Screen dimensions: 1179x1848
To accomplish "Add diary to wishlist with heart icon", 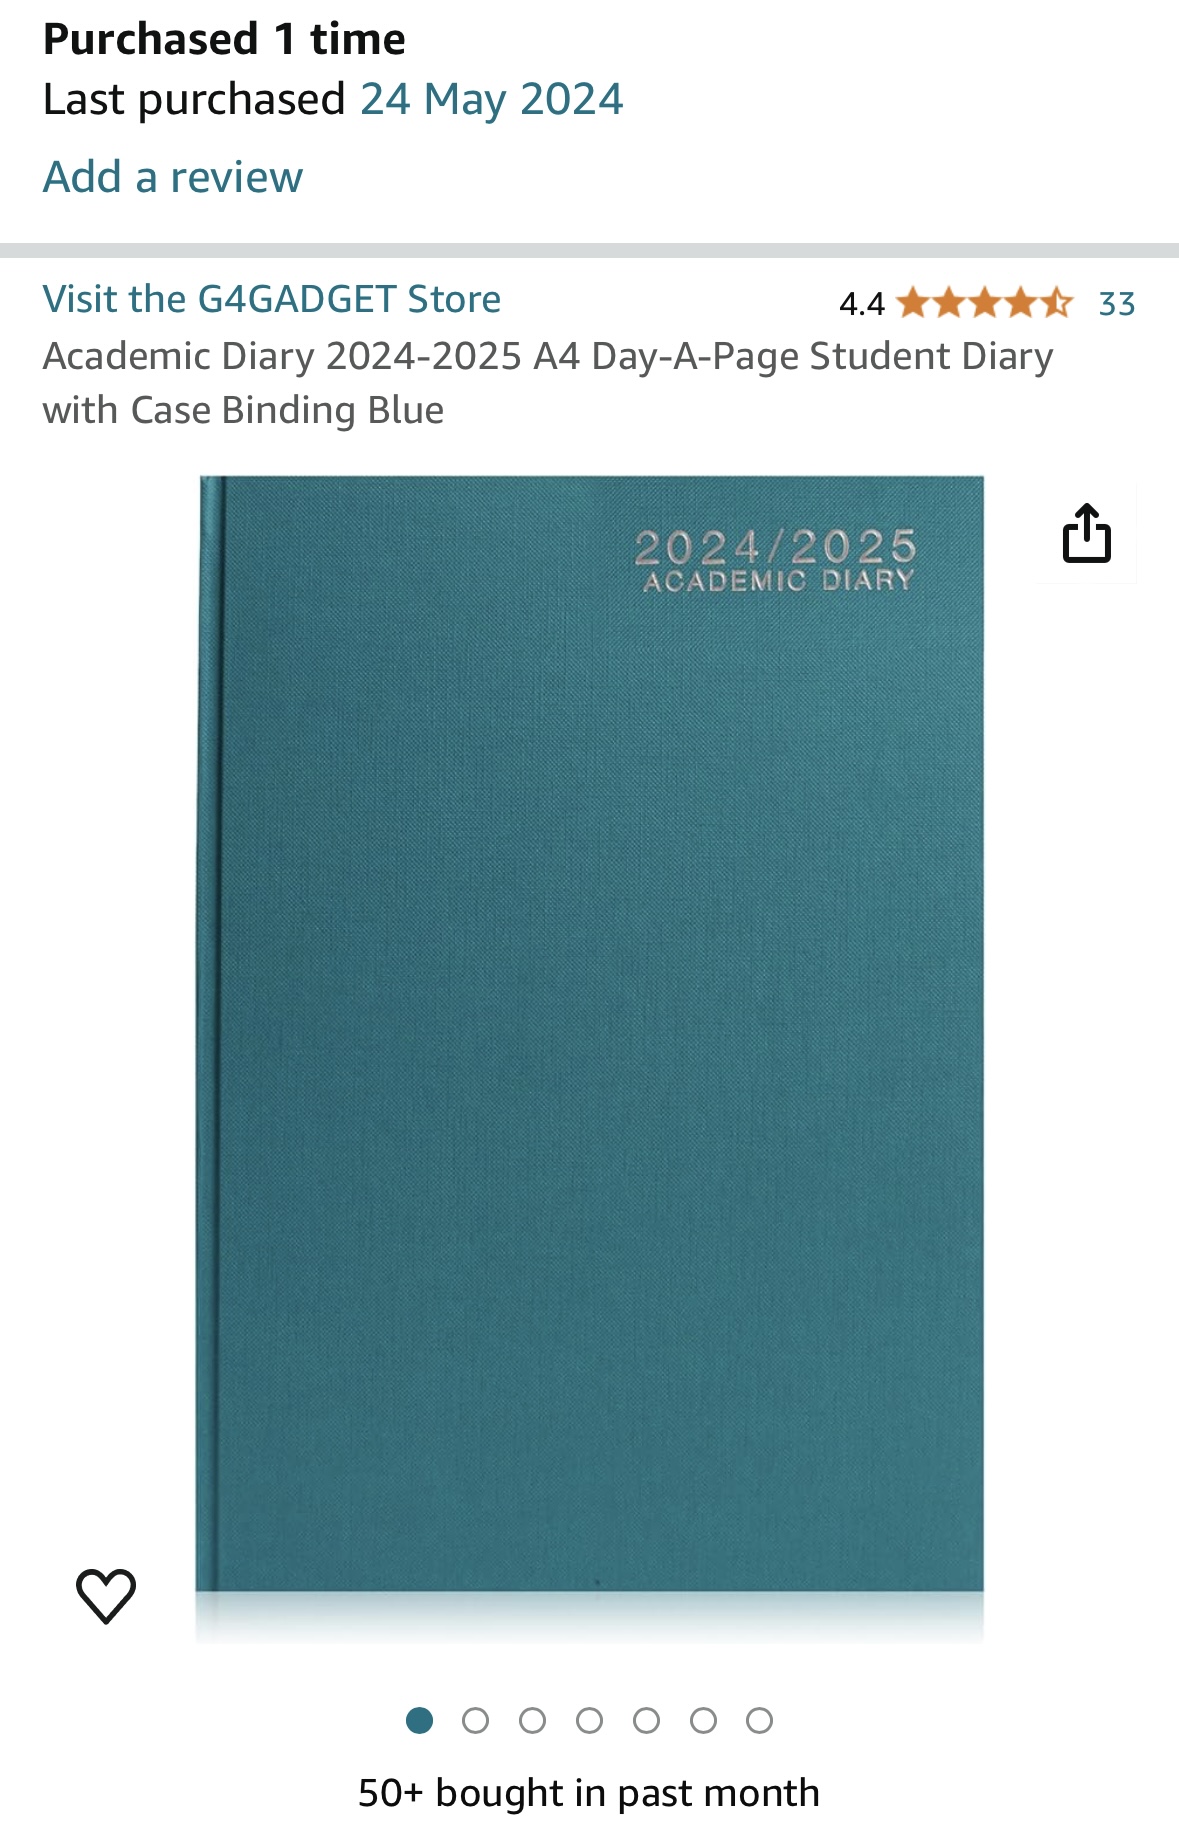I will (106, 1595).
